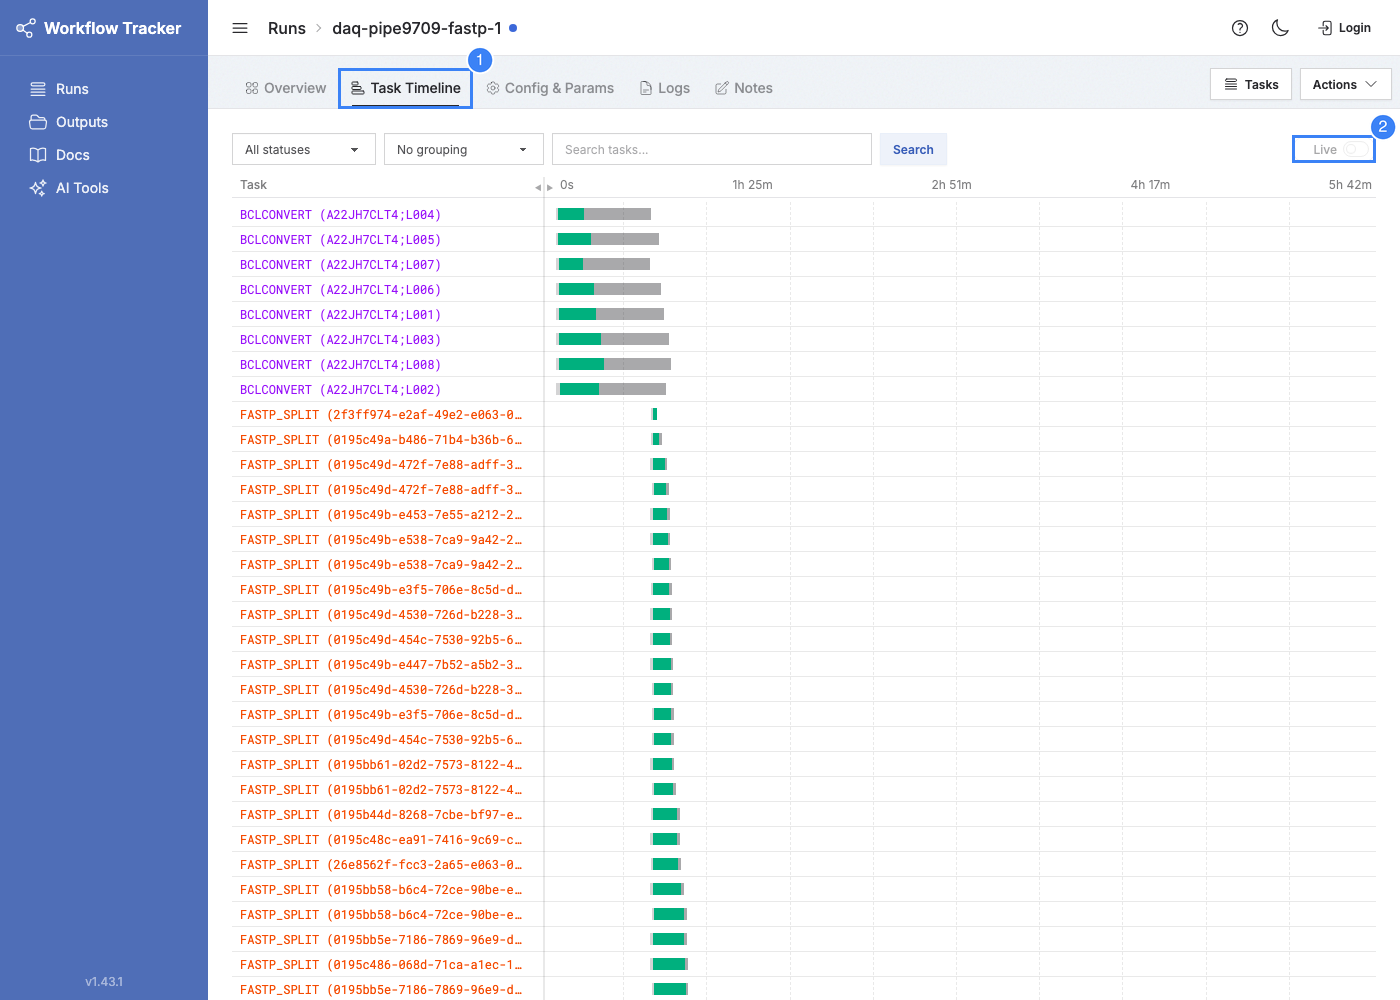
Task: Select task BCLCONVERT (A22JH7CLT4;L003)
Action: (340, 340)
